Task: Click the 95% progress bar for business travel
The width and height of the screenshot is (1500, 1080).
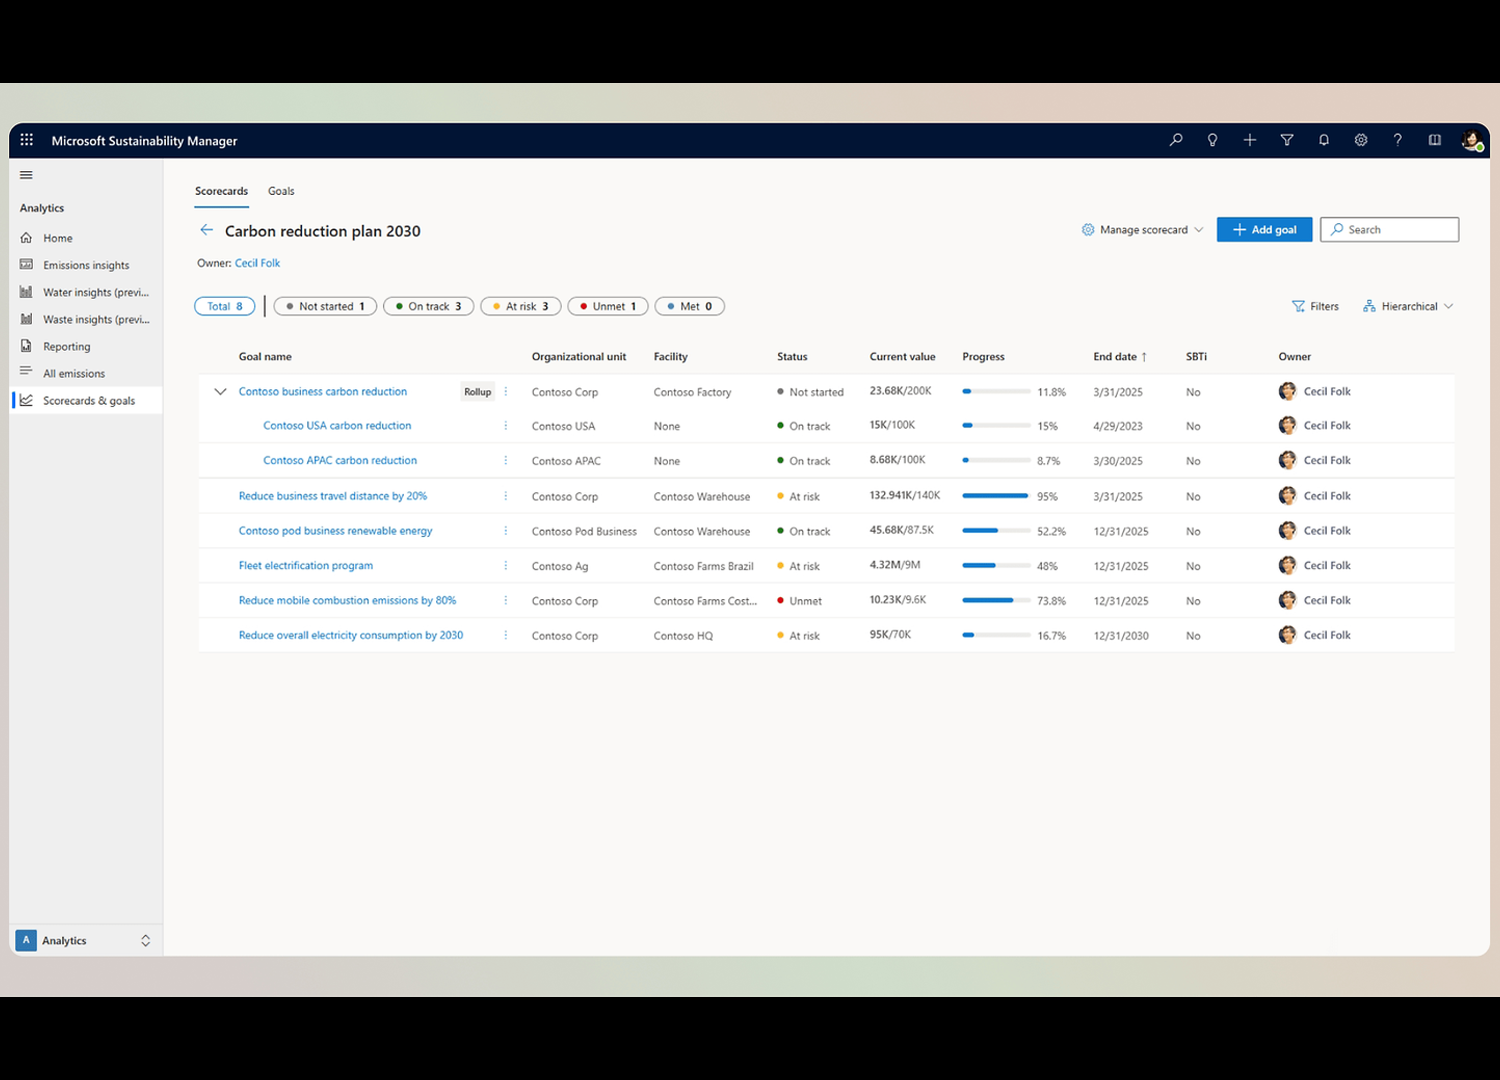Action: pyautogui.click(x=996, y=496)
